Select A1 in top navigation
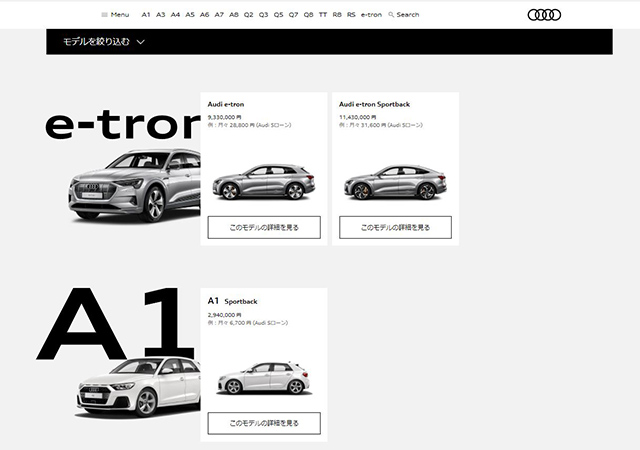640x450 pixels. pyautogui.click(x=146, y=15)
